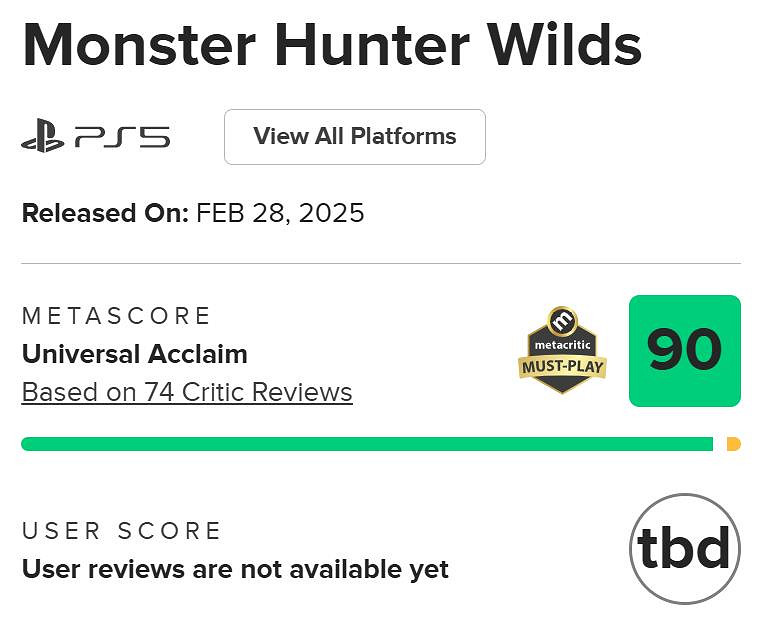Click the USER SCORE heading label
The width and height of the screenshot is (758, 621).
pos(121,531)
